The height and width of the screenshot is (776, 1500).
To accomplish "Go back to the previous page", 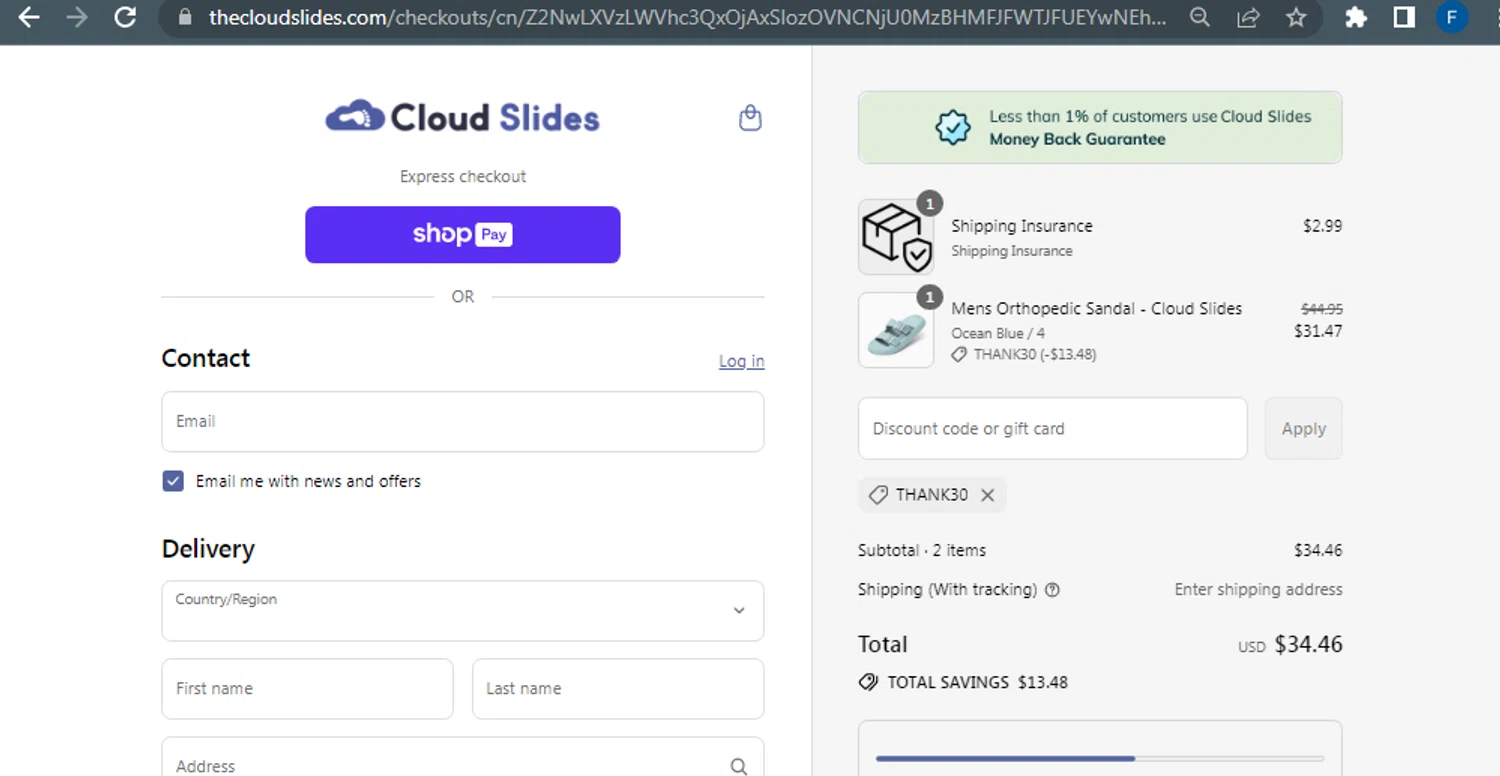I will pyautogui.click(x=29, y=17).
